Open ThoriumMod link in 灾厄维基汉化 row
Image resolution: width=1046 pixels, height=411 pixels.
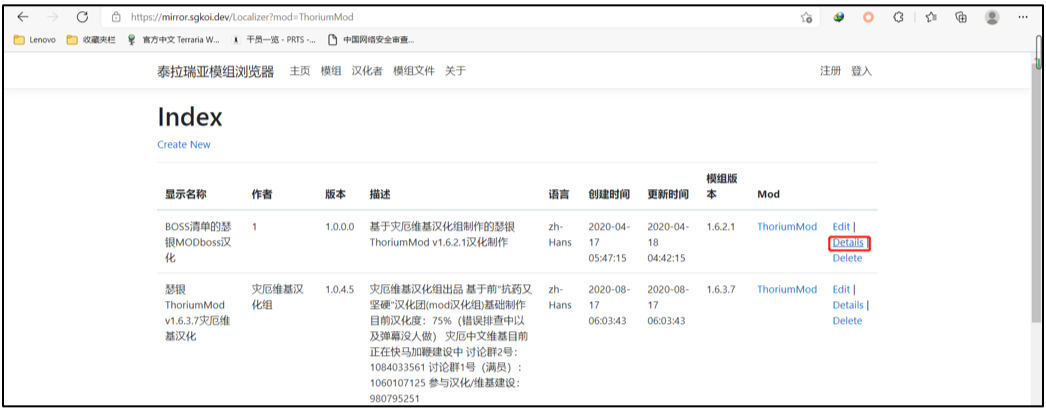[x=787, y=290]
